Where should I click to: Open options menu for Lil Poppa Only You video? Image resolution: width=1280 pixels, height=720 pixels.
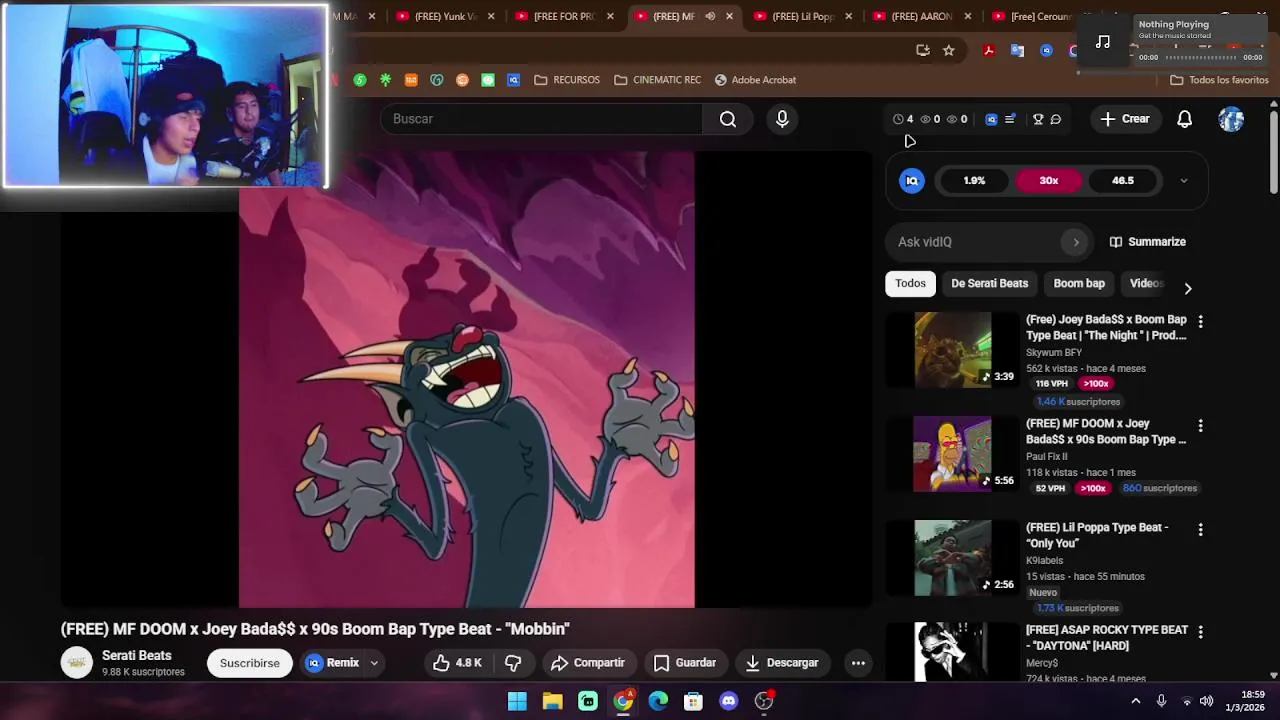point(1200,529)
